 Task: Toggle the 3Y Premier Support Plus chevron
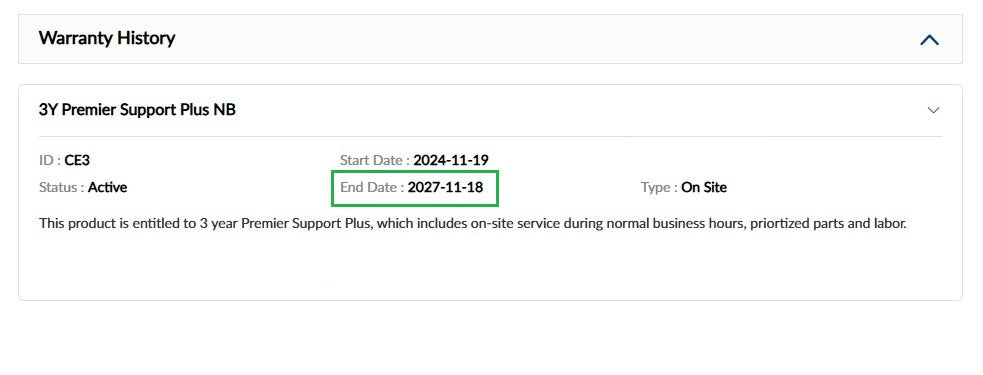point(933,110)
